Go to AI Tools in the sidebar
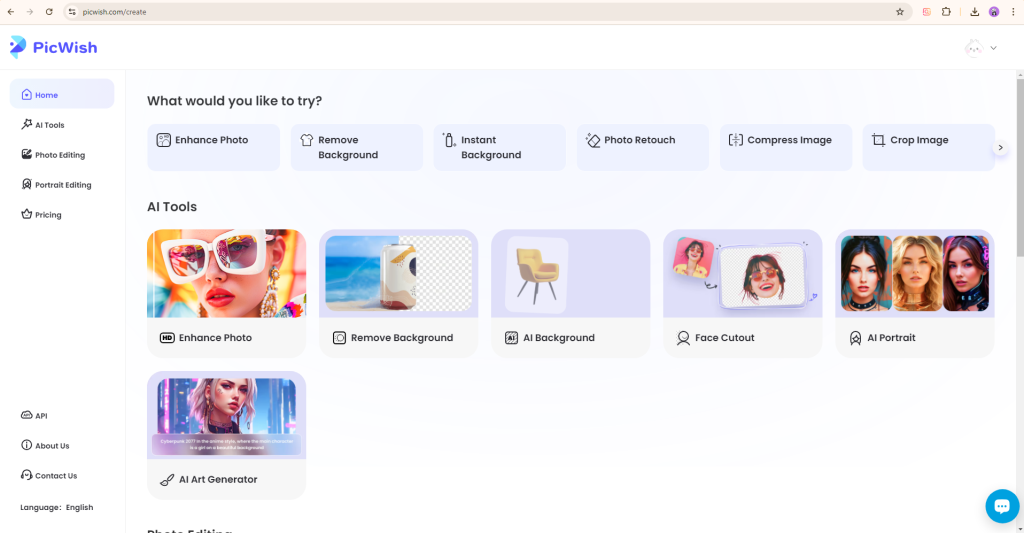The width and height of the screenshot is (1024, 533). tap(49, 125)
